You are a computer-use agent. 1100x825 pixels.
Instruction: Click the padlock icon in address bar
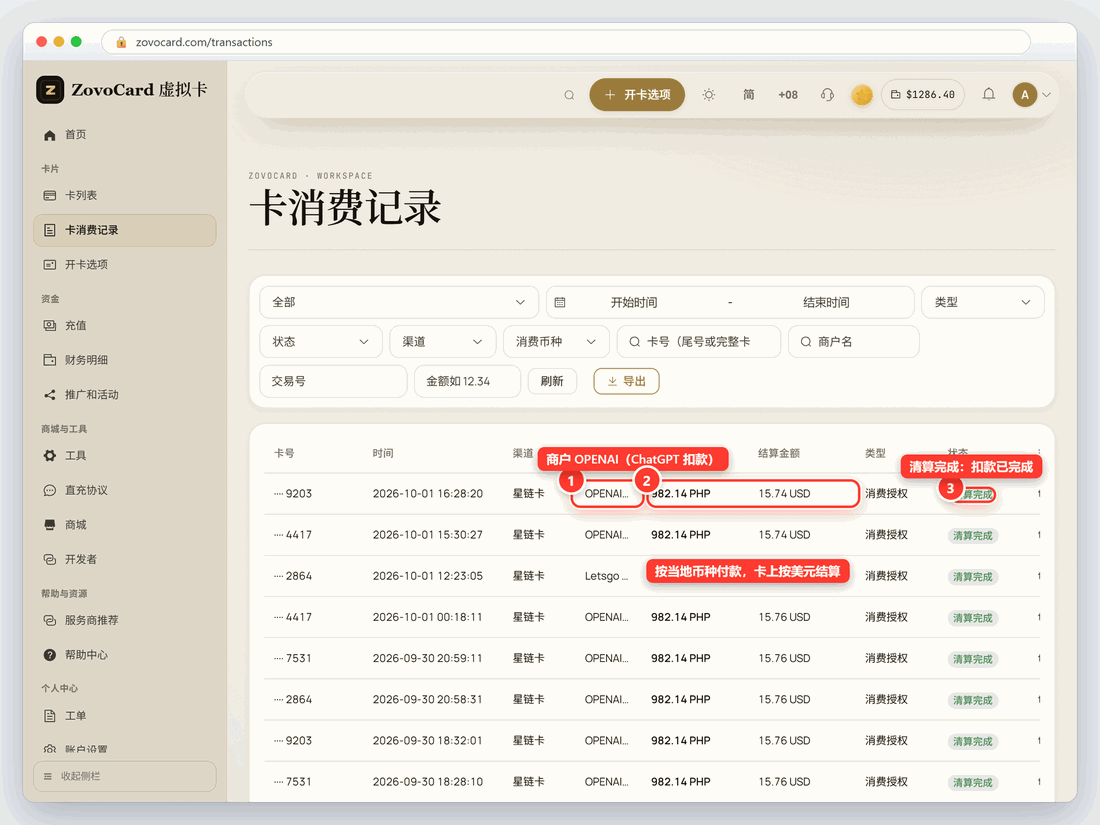pyautogui.click(x=121, y=42)
